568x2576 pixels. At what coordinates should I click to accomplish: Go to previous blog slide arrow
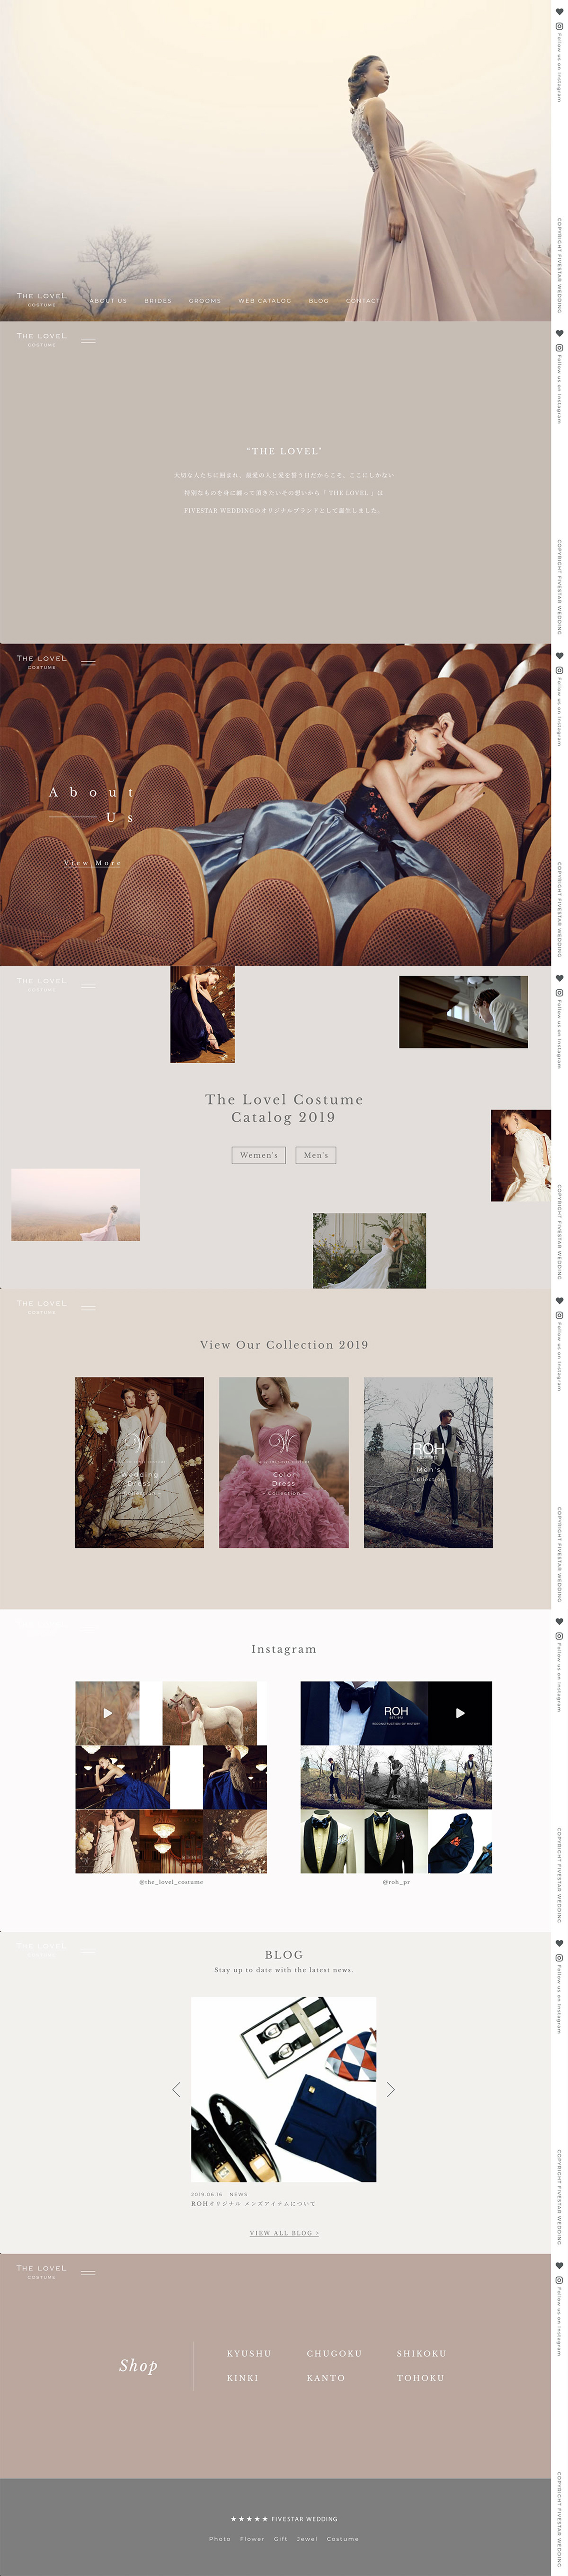click(177, 2089)
